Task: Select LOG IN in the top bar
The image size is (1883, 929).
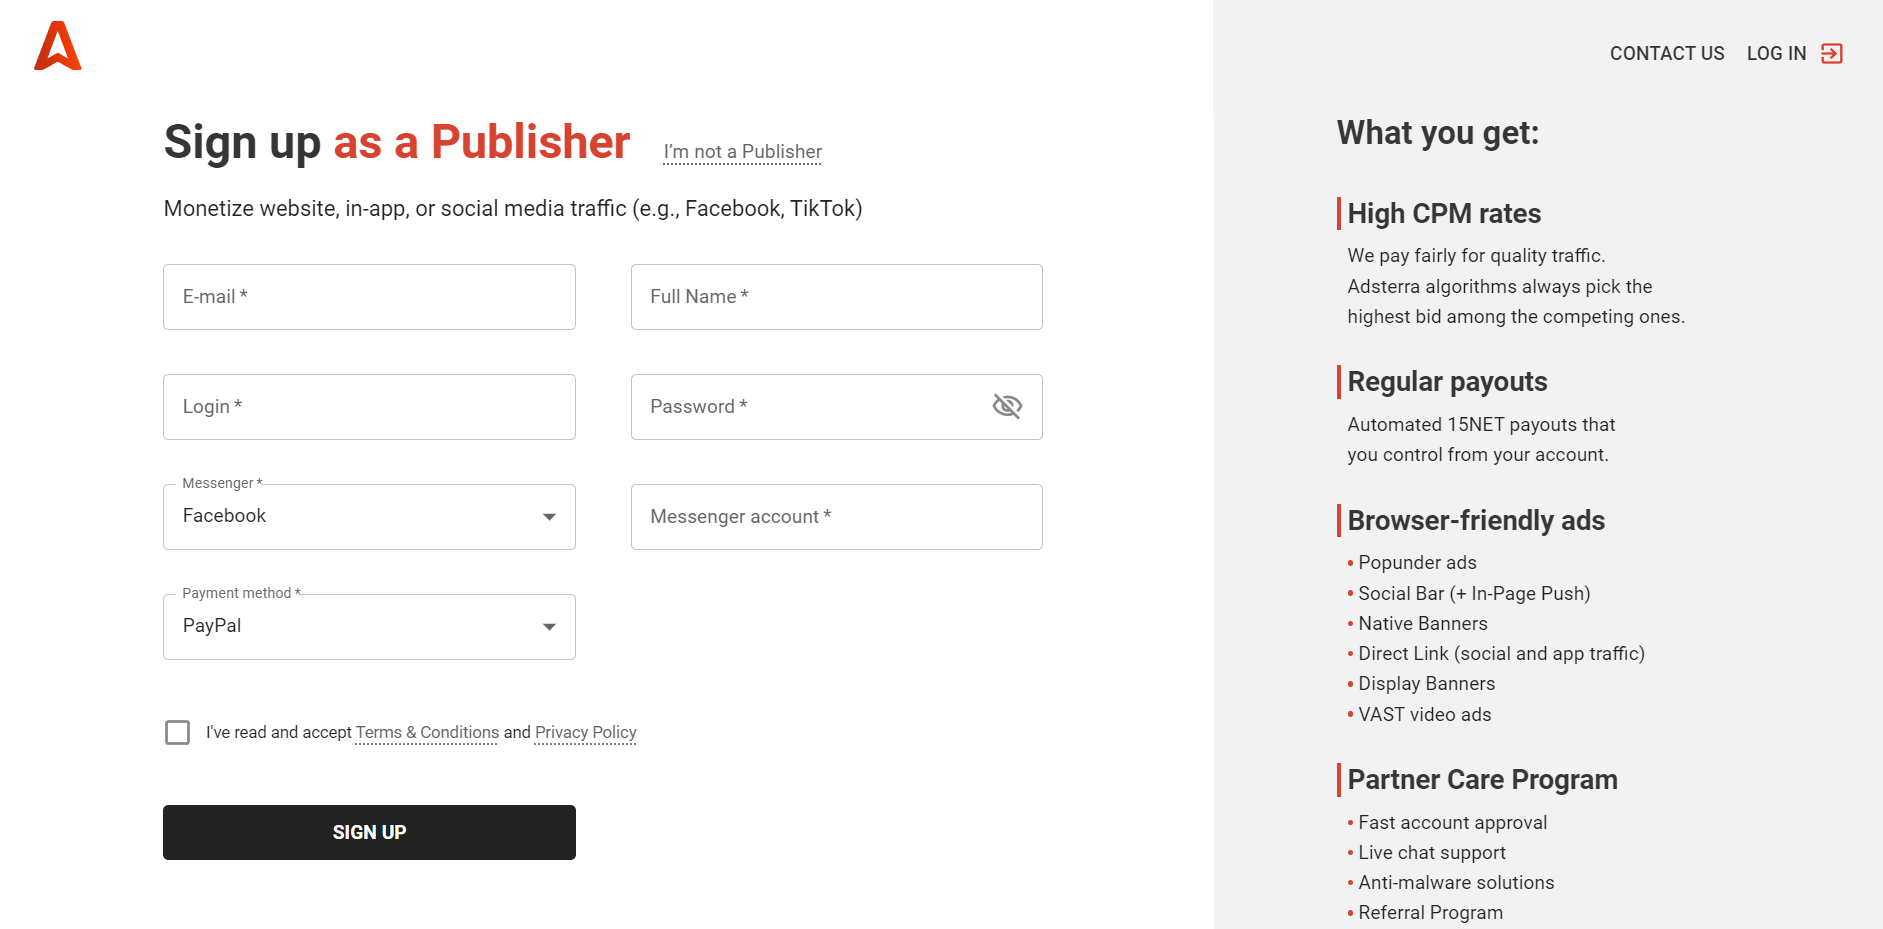Action: click(x=1775, y=53)
